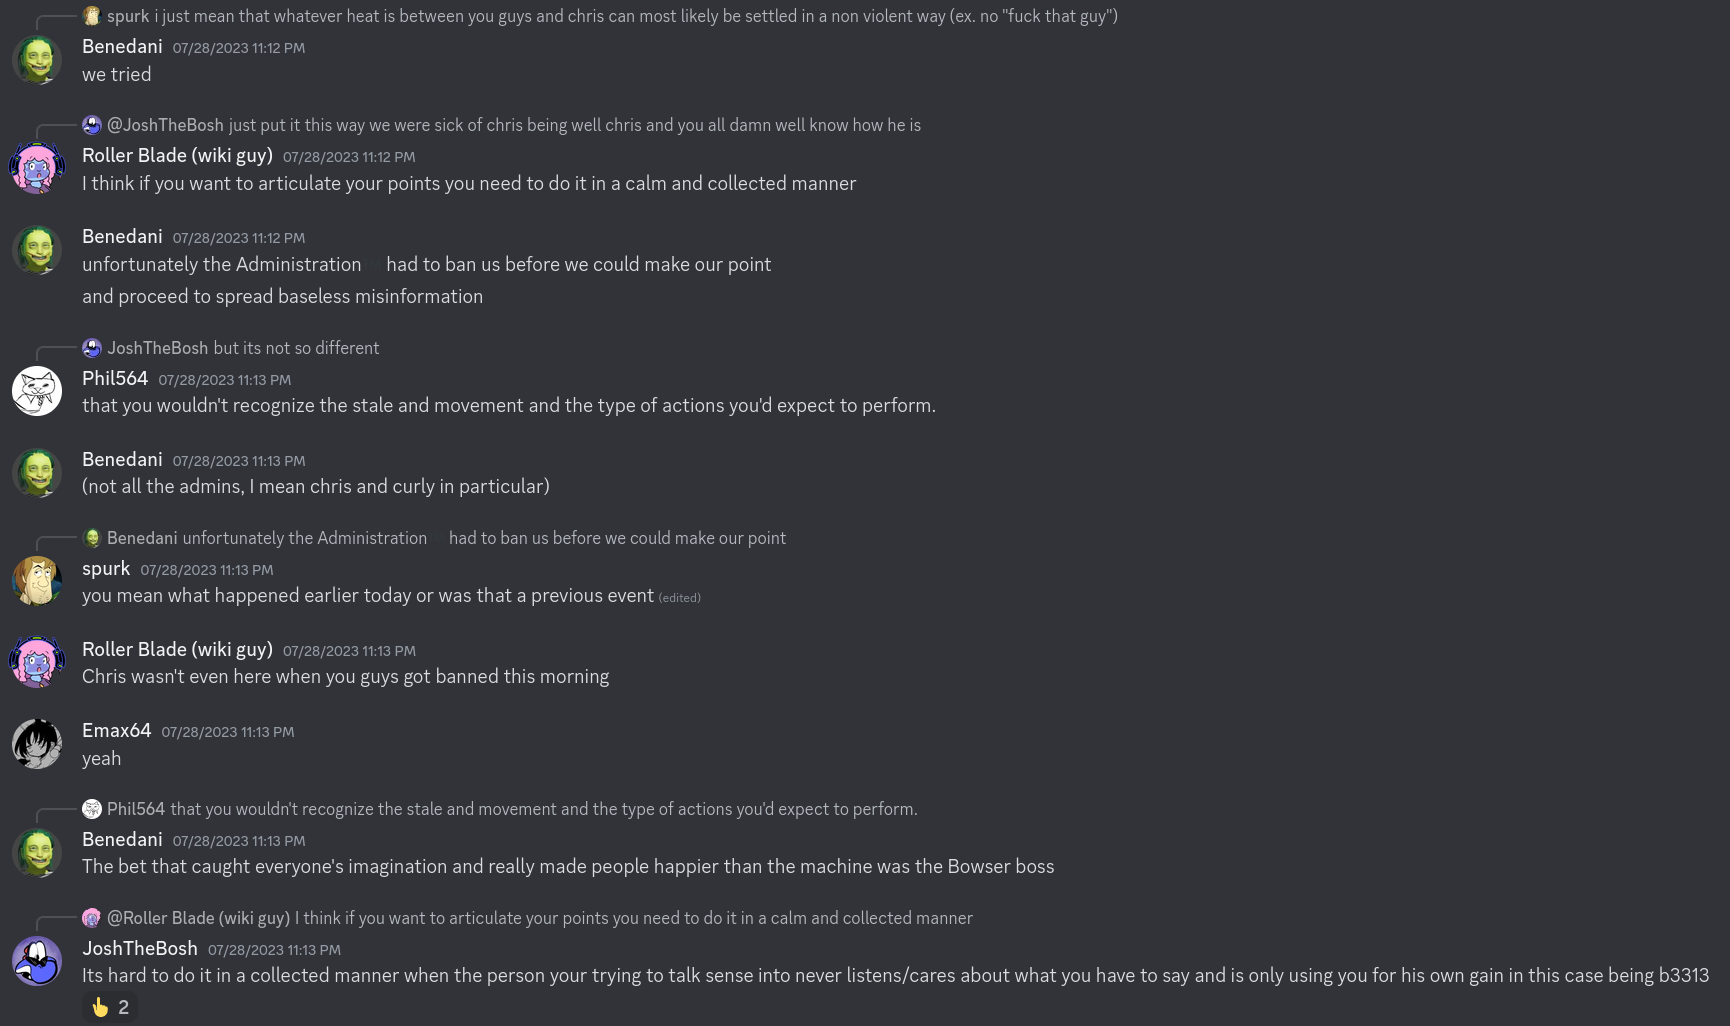Image resolution: width=1730 pixels, height=1026 pixels.
Task: Click Benedani's green avatar beside "we tried"
Action: [x=37, y=60]
